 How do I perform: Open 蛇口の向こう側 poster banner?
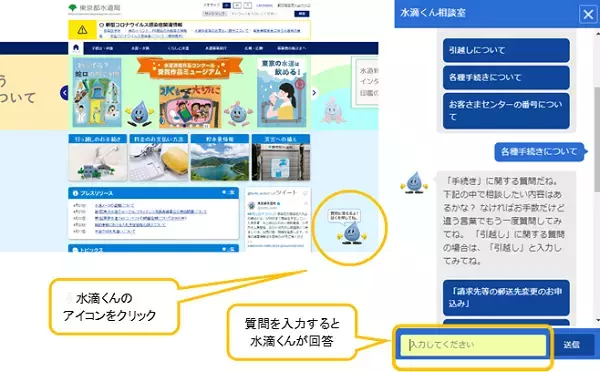[x=97, y=92]
